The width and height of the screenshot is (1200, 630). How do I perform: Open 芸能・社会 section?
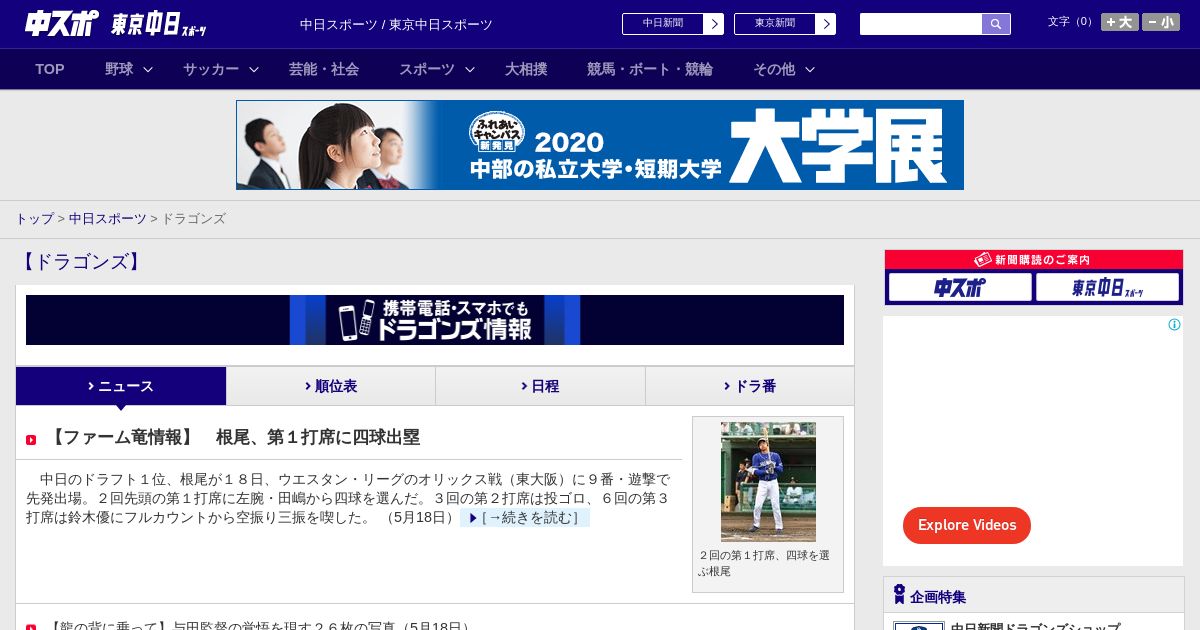pos(324,69)
